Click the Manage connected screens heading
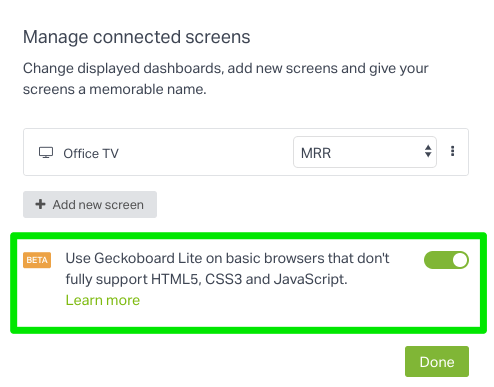Image resolution: width=494 pixels, height=387 pixels. pyautogui.click(x=136, y=37)
